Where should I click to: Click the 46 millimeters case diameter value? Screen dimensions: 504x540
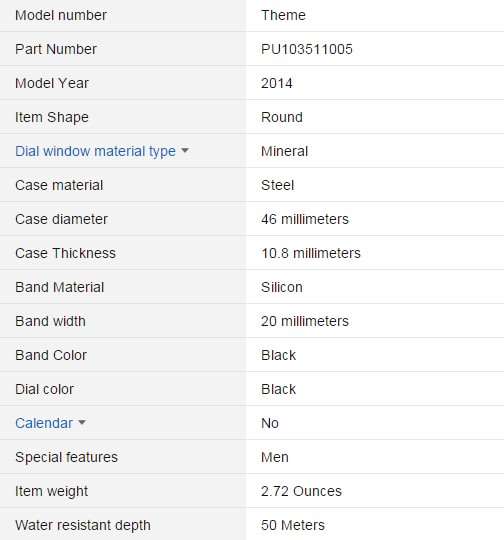coord(305,219)
